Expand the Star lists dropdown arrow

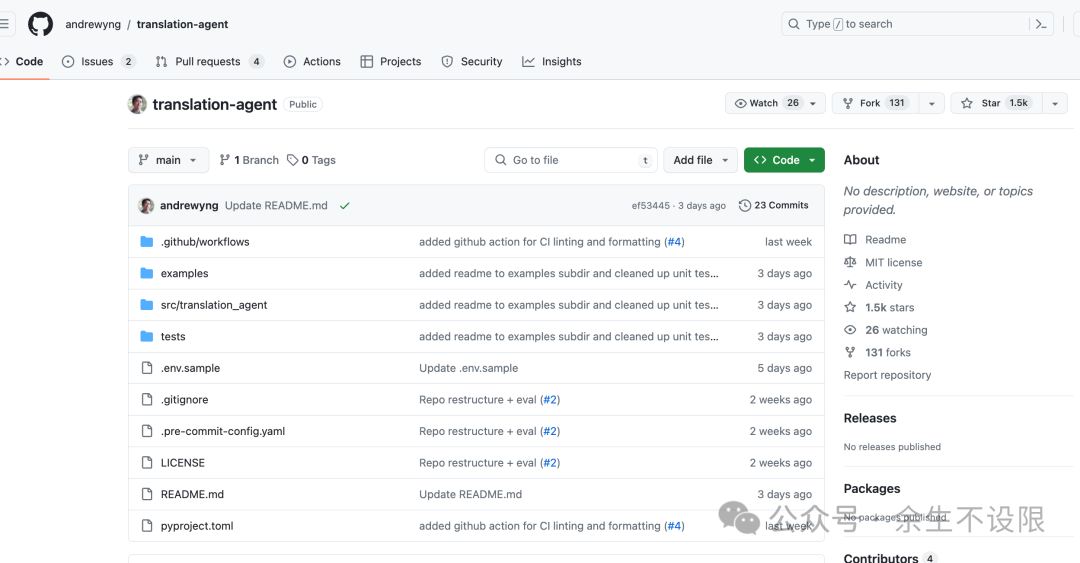1055,103
